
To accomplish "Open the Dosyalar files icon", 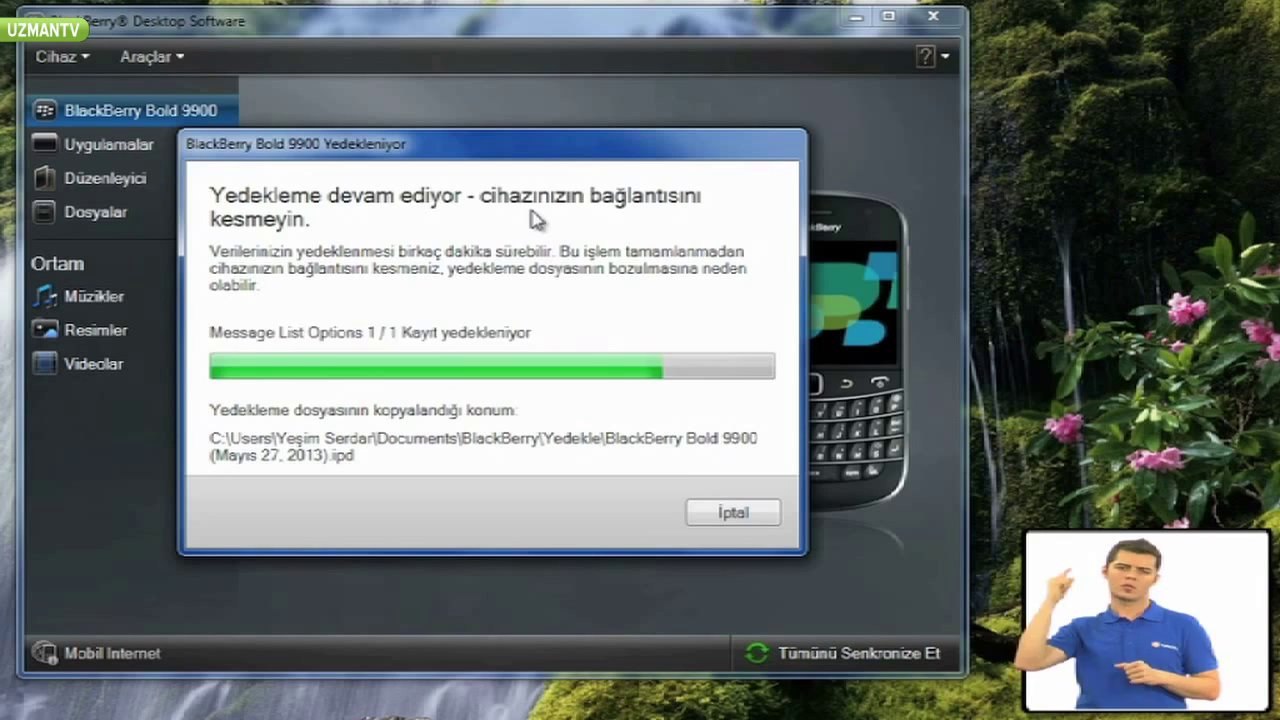I will (x=44, y=212).
